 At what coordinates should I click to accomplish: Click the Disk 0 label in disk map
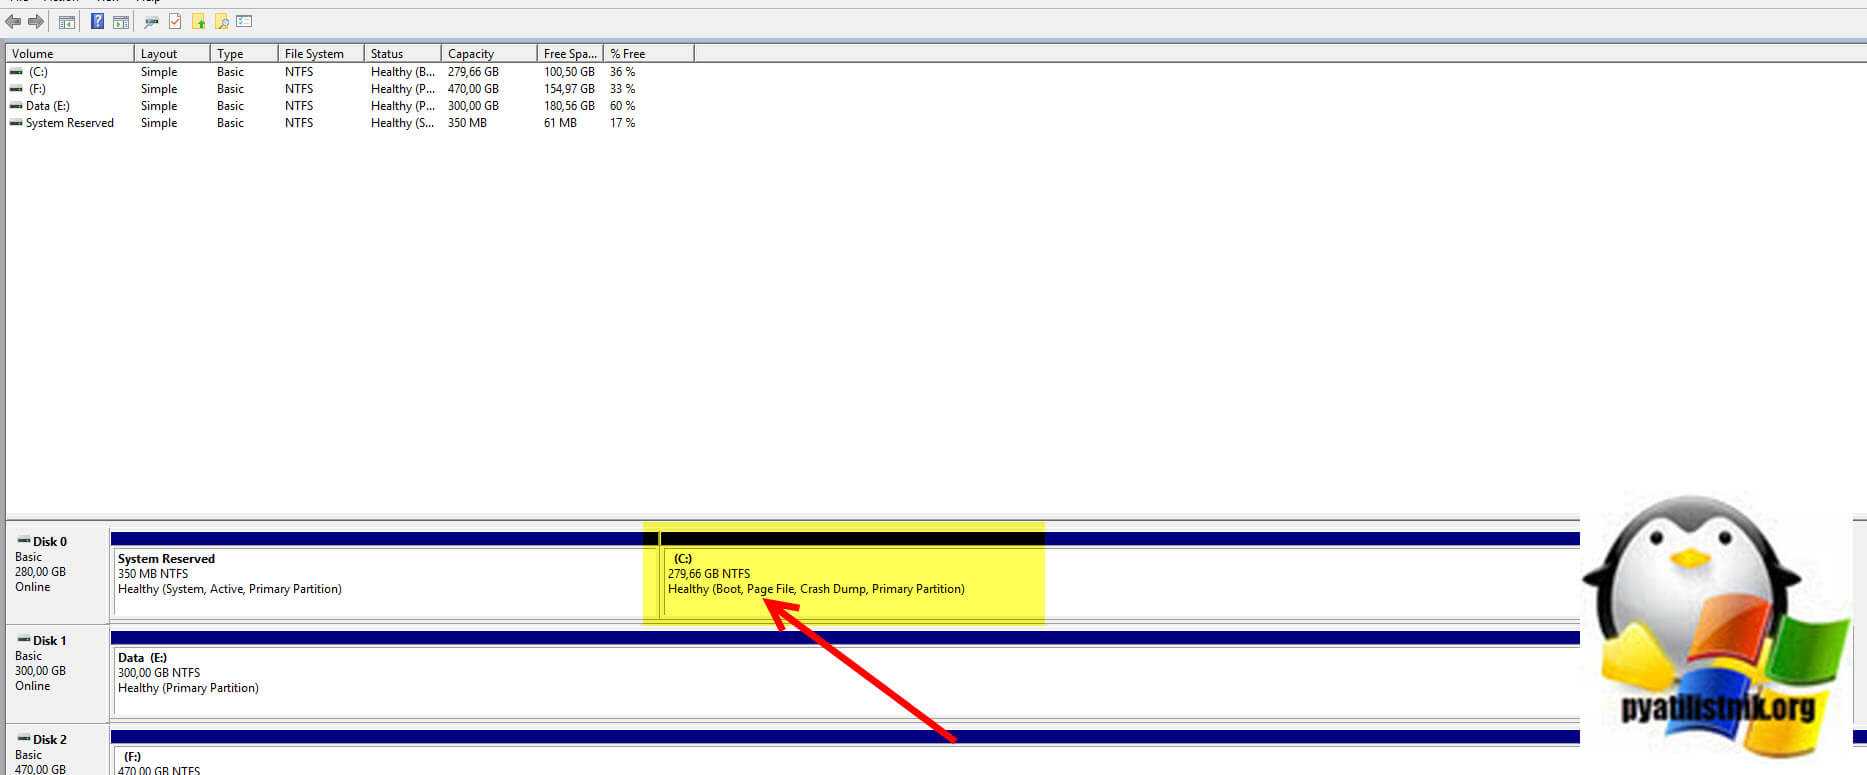pyautogui.click(x=49, y=542)
